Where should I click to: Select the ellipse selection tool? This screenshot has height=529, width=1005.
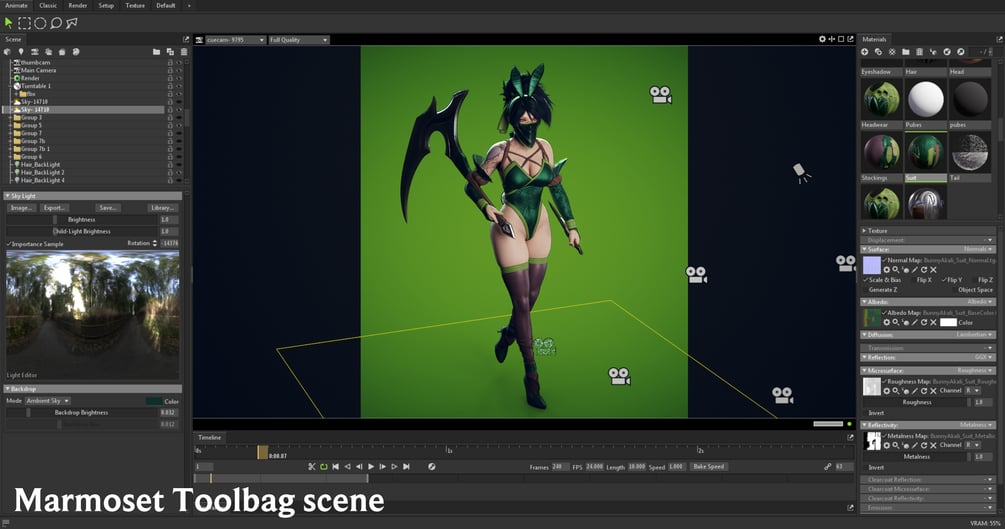click(x=40, y=23)
